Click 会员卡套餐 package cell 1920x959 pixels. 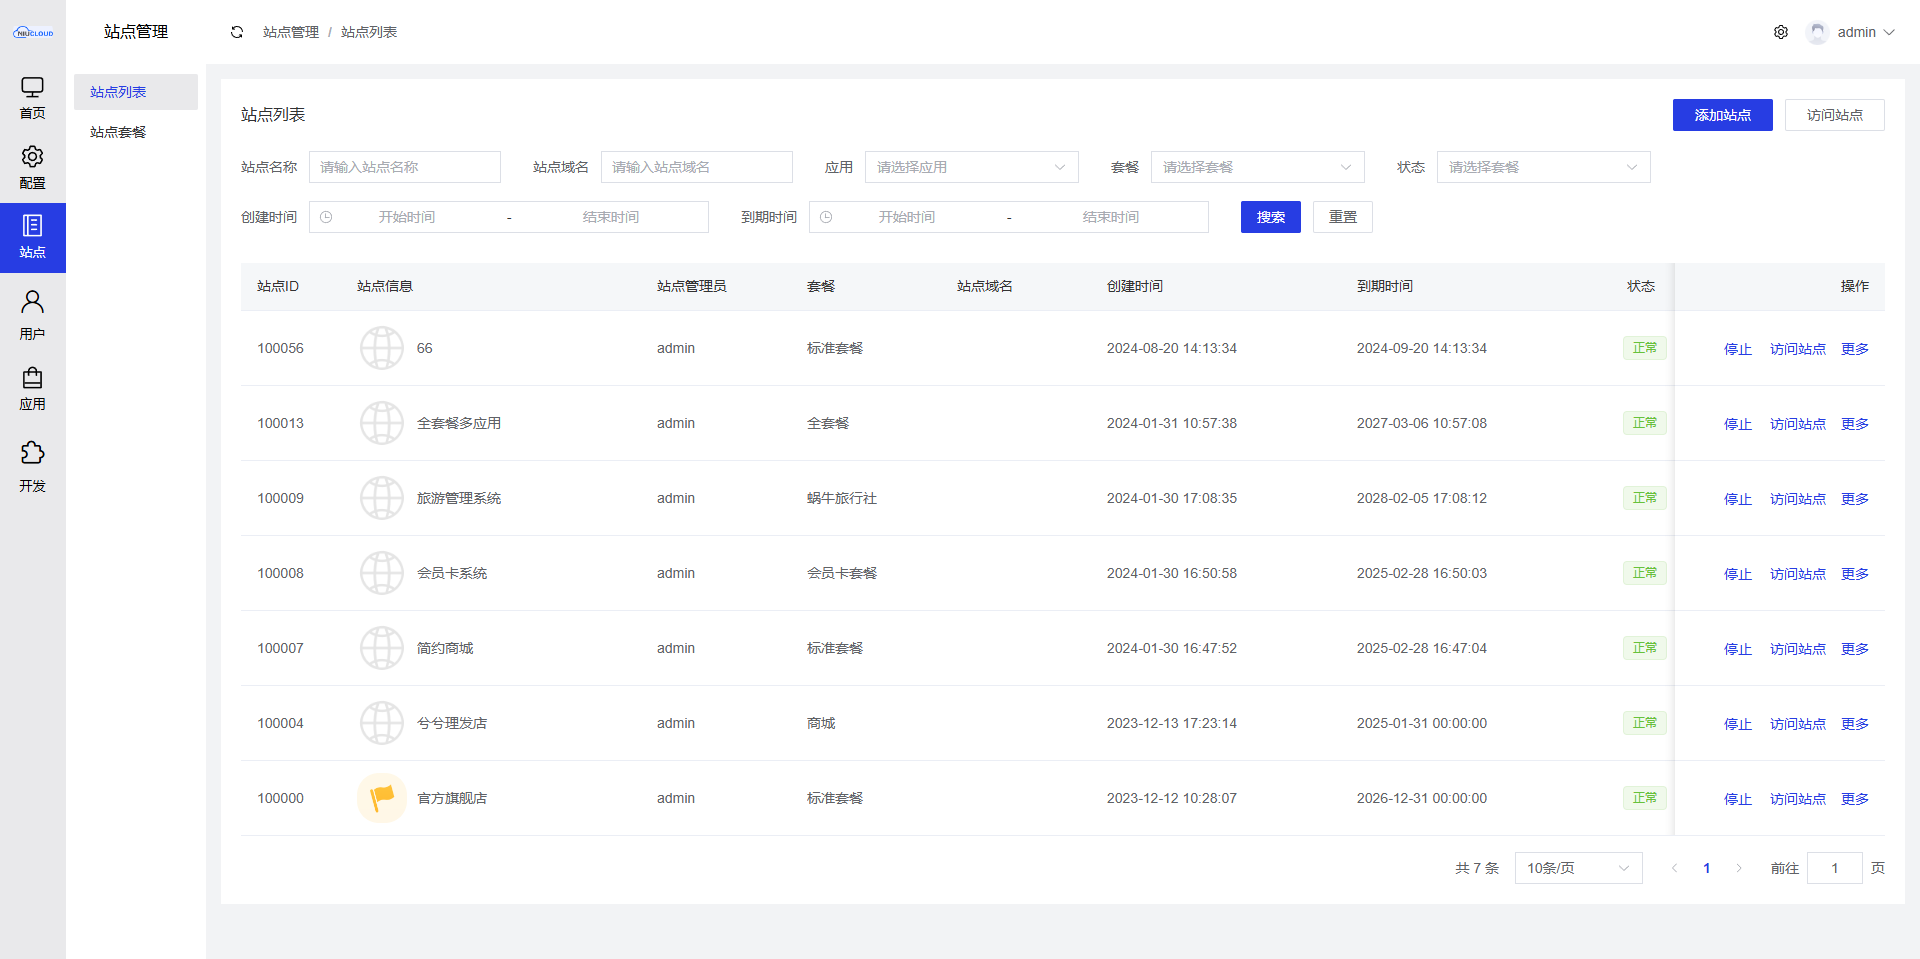click(842, 573)
